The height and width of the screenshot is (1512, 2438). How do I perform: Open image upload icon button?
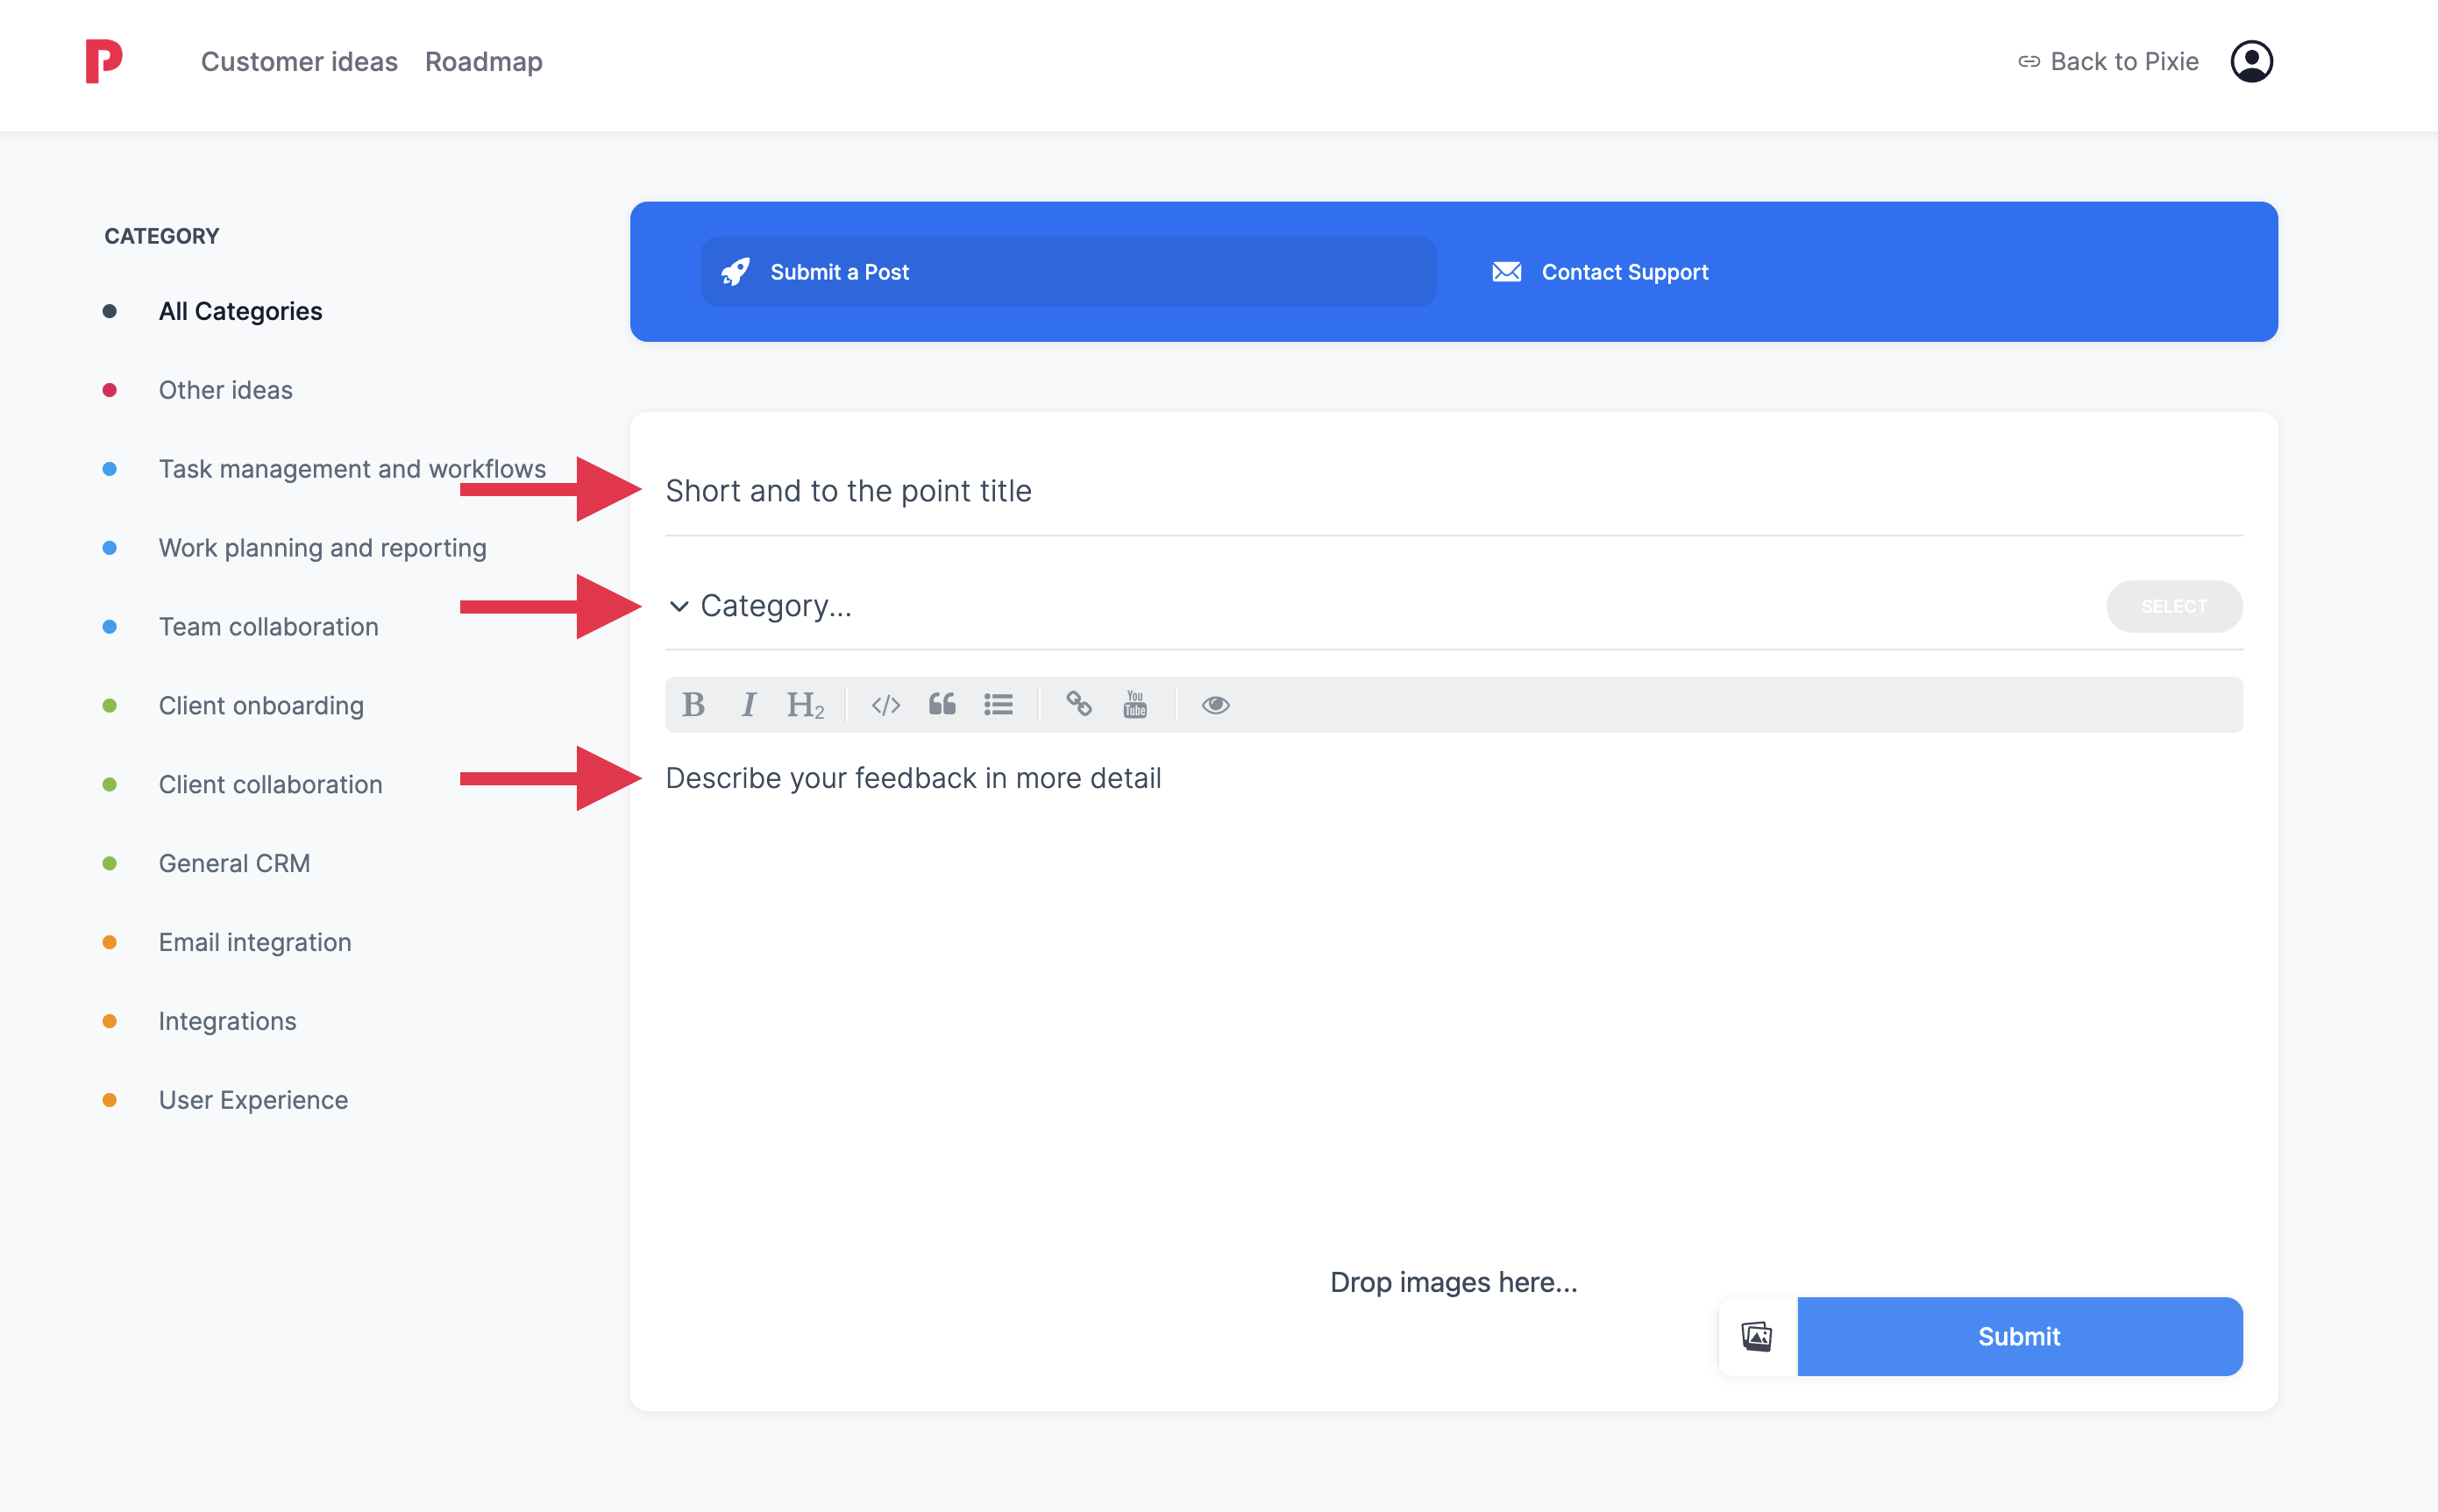pos(1757,1336)
